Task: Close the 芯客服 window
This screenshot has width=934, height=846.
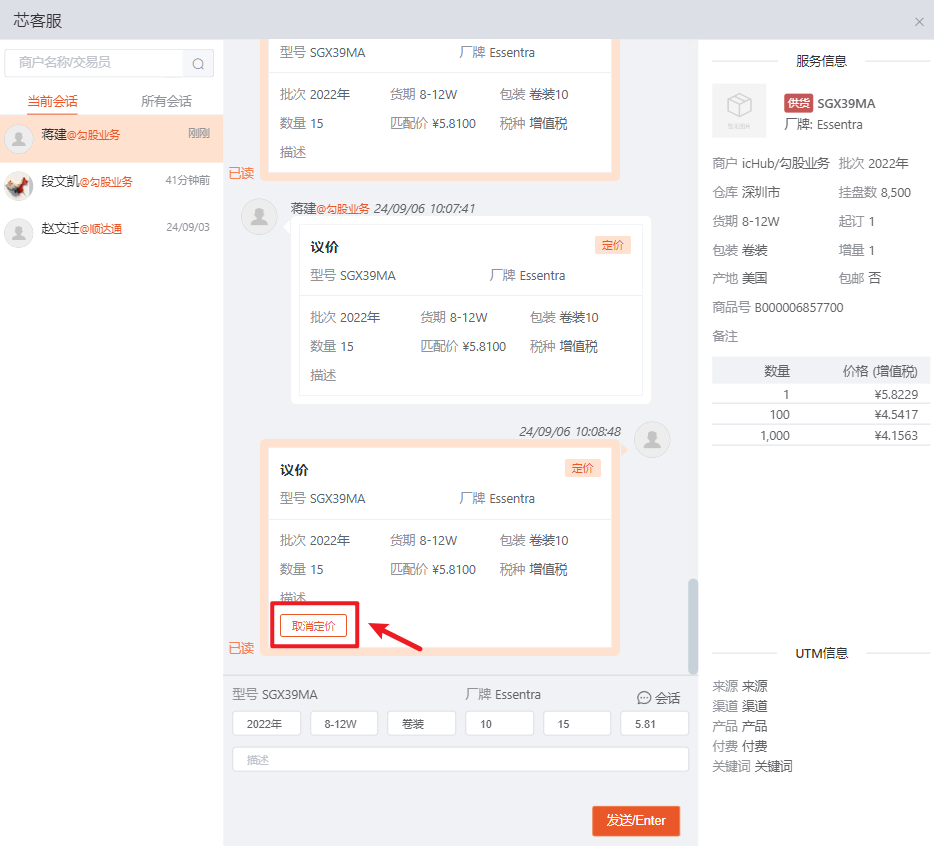Action: click(919, 21)
